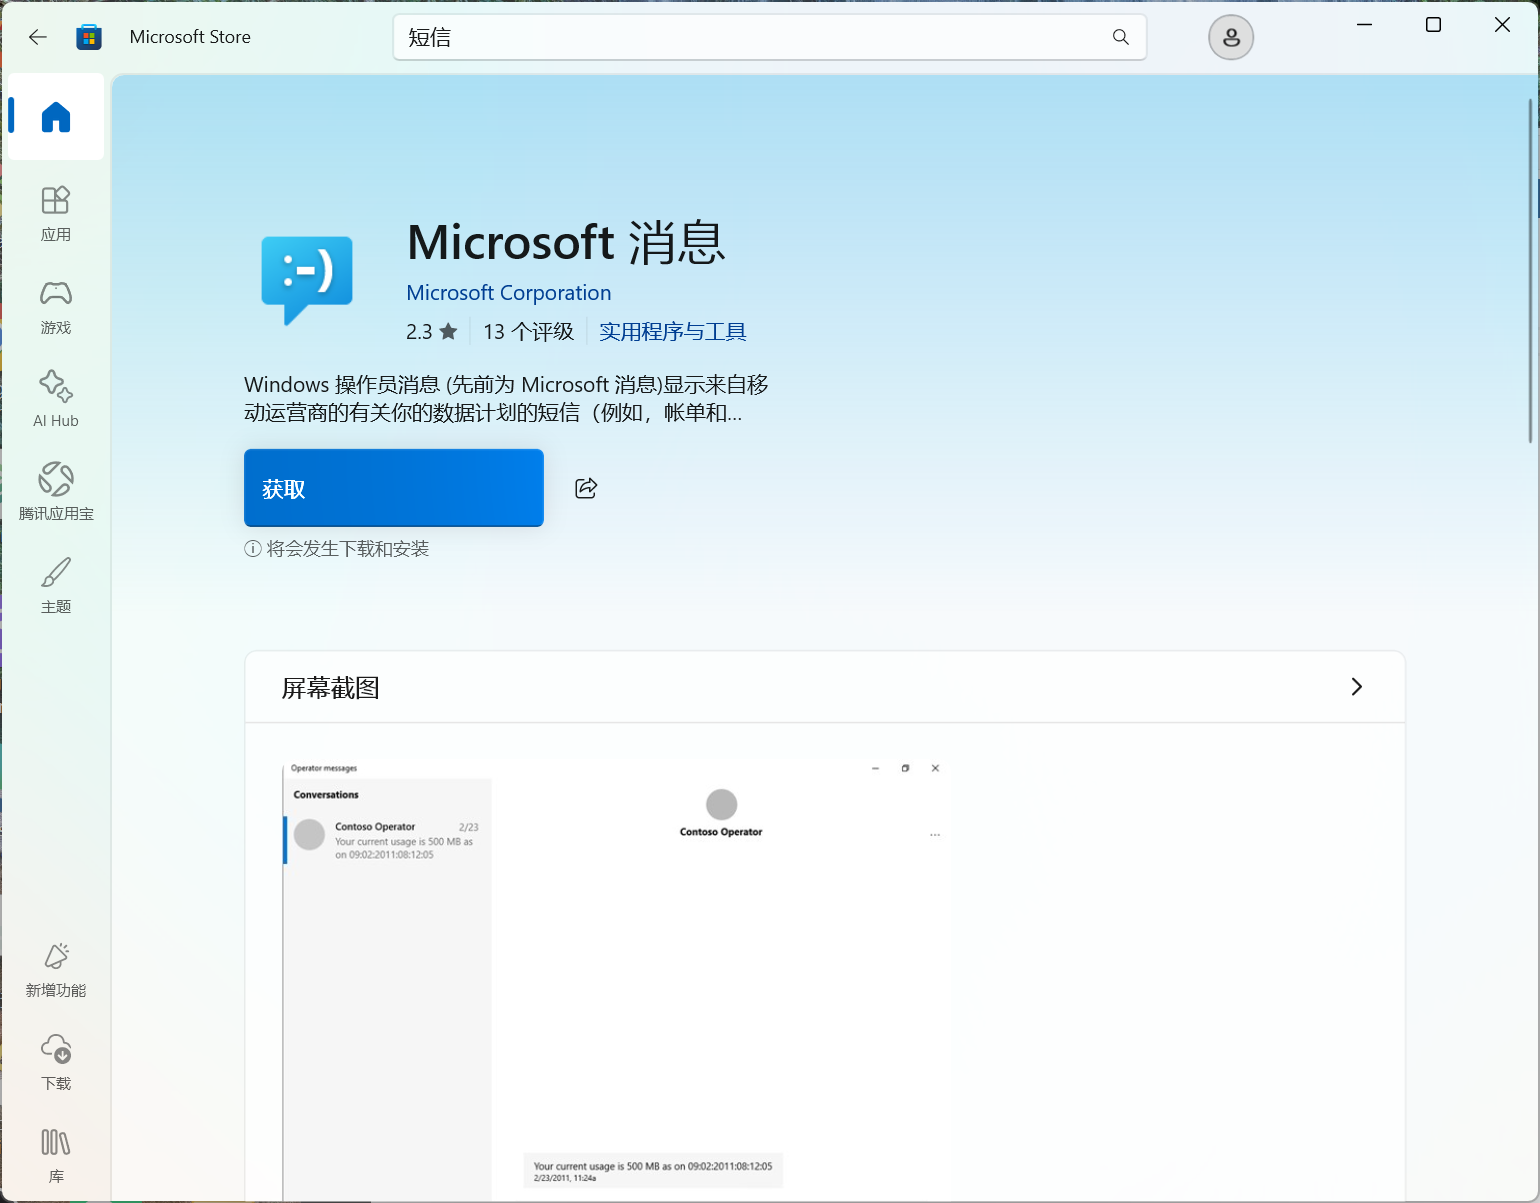The height and width of the screenshot is (1203, 1540).
Task: Minimize the Microsoft Store window
Action: click(x=1364, y=25)
